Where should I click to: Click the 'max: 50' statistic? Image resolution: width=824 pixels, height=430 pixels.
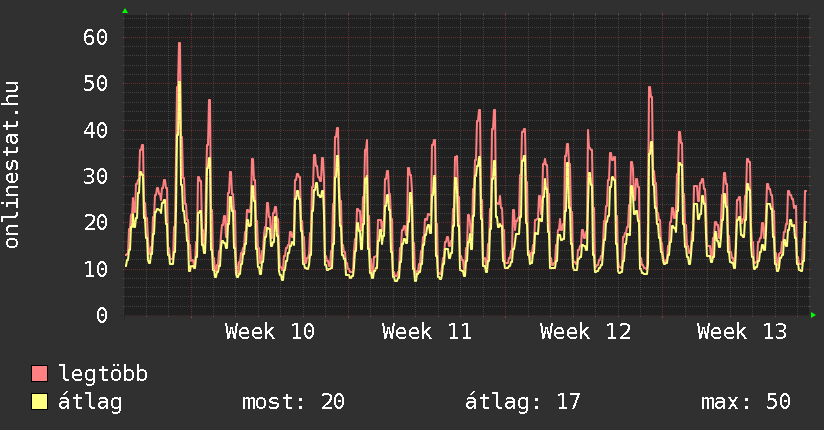(745, 402)
